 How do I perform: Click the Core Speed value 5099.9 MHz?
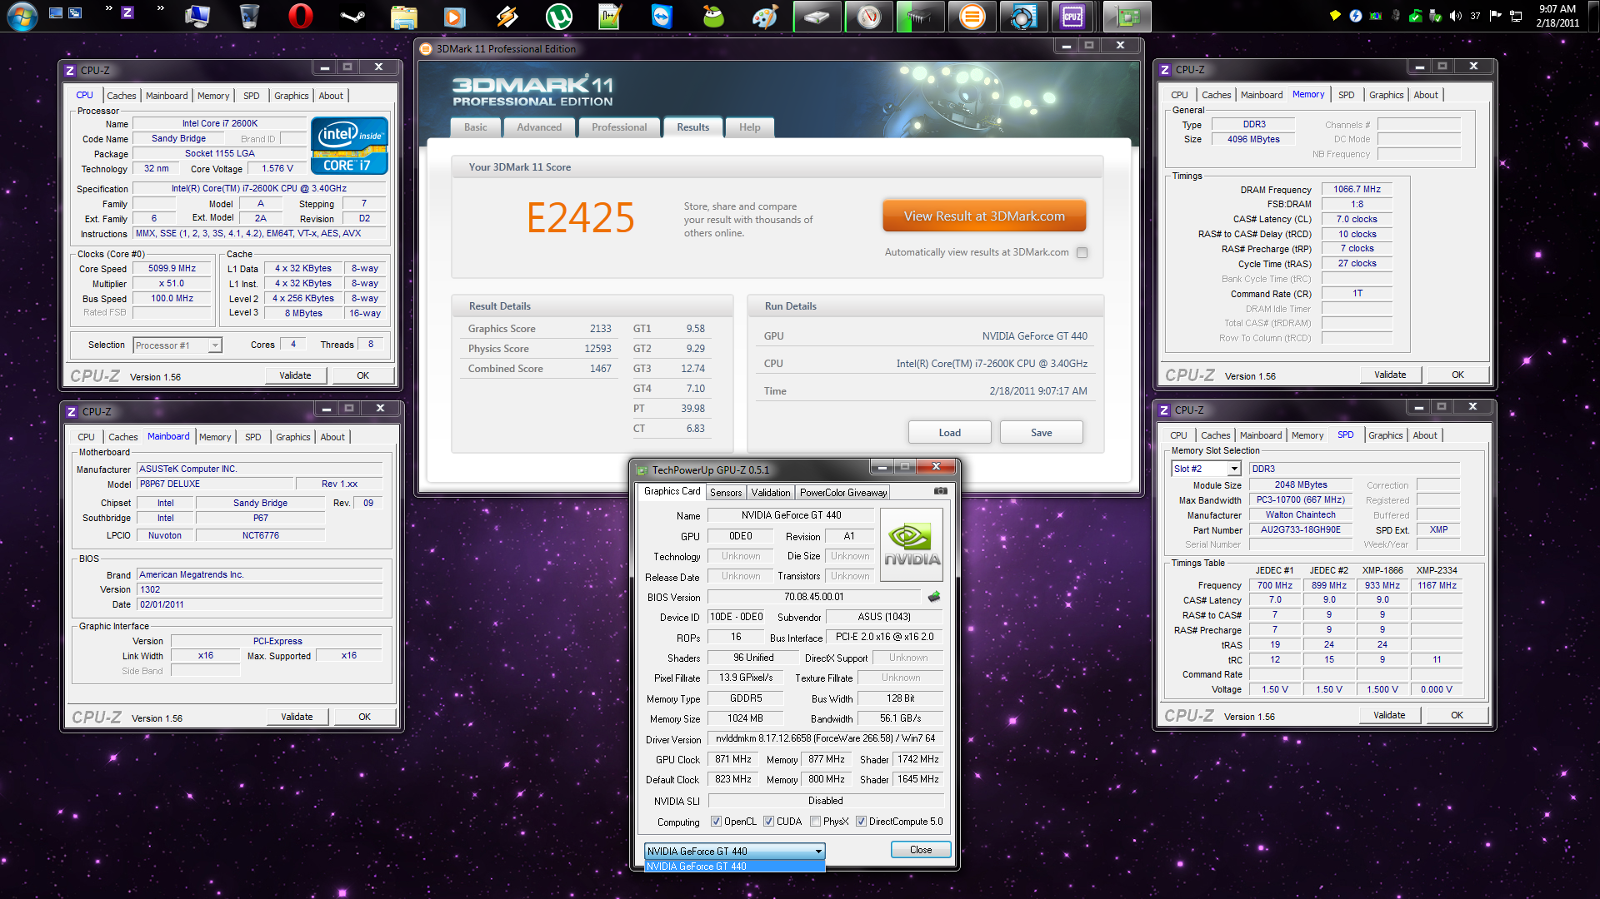click(172, 268)
